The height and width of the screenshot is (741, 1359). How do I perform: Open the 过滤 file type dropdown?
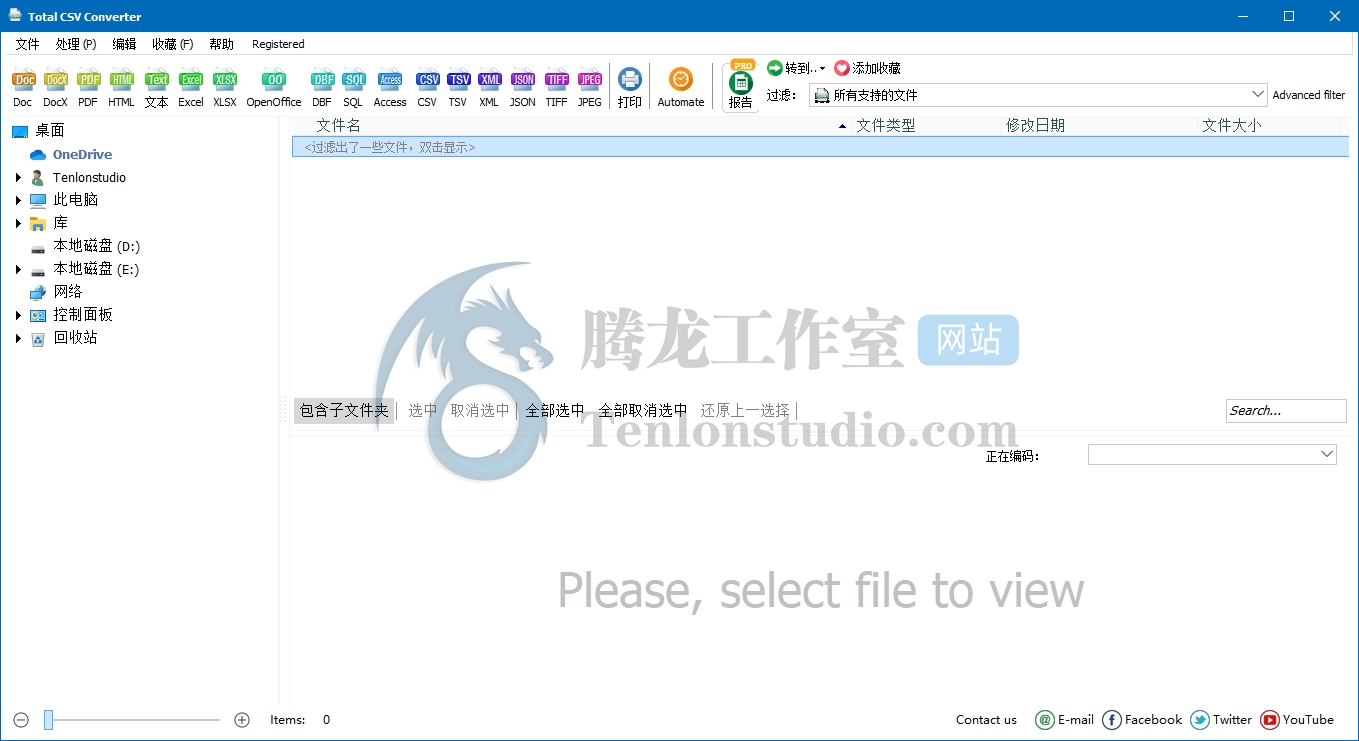coord(1038,95)
